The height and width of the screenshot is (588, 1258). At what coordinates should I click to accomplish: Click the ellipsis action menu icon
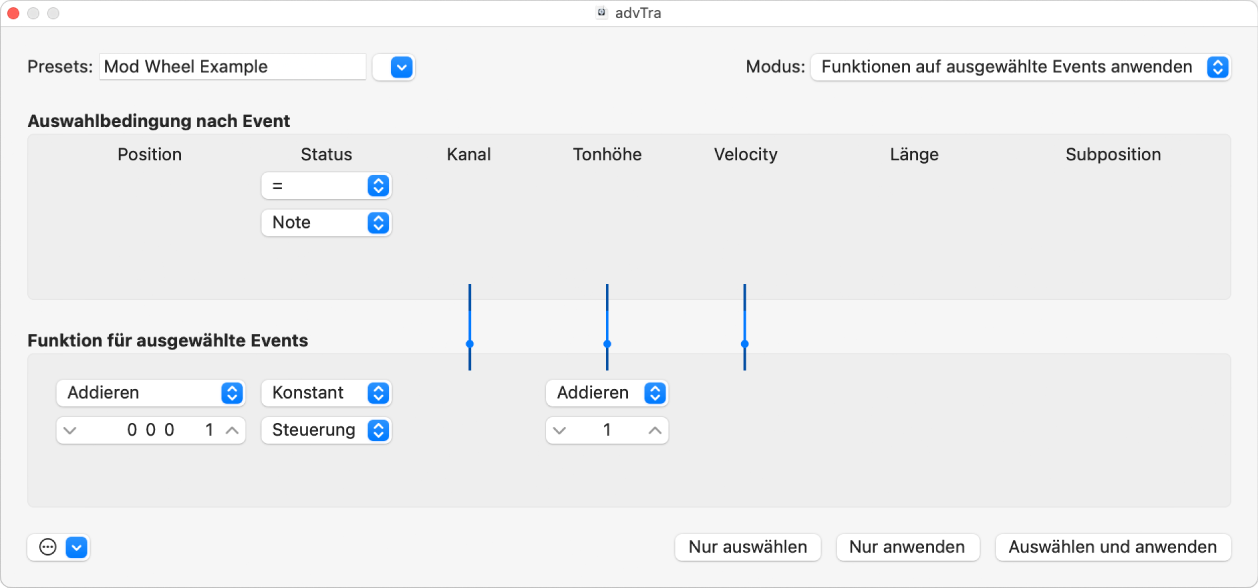pyautogui.click(x=48, y=547)
